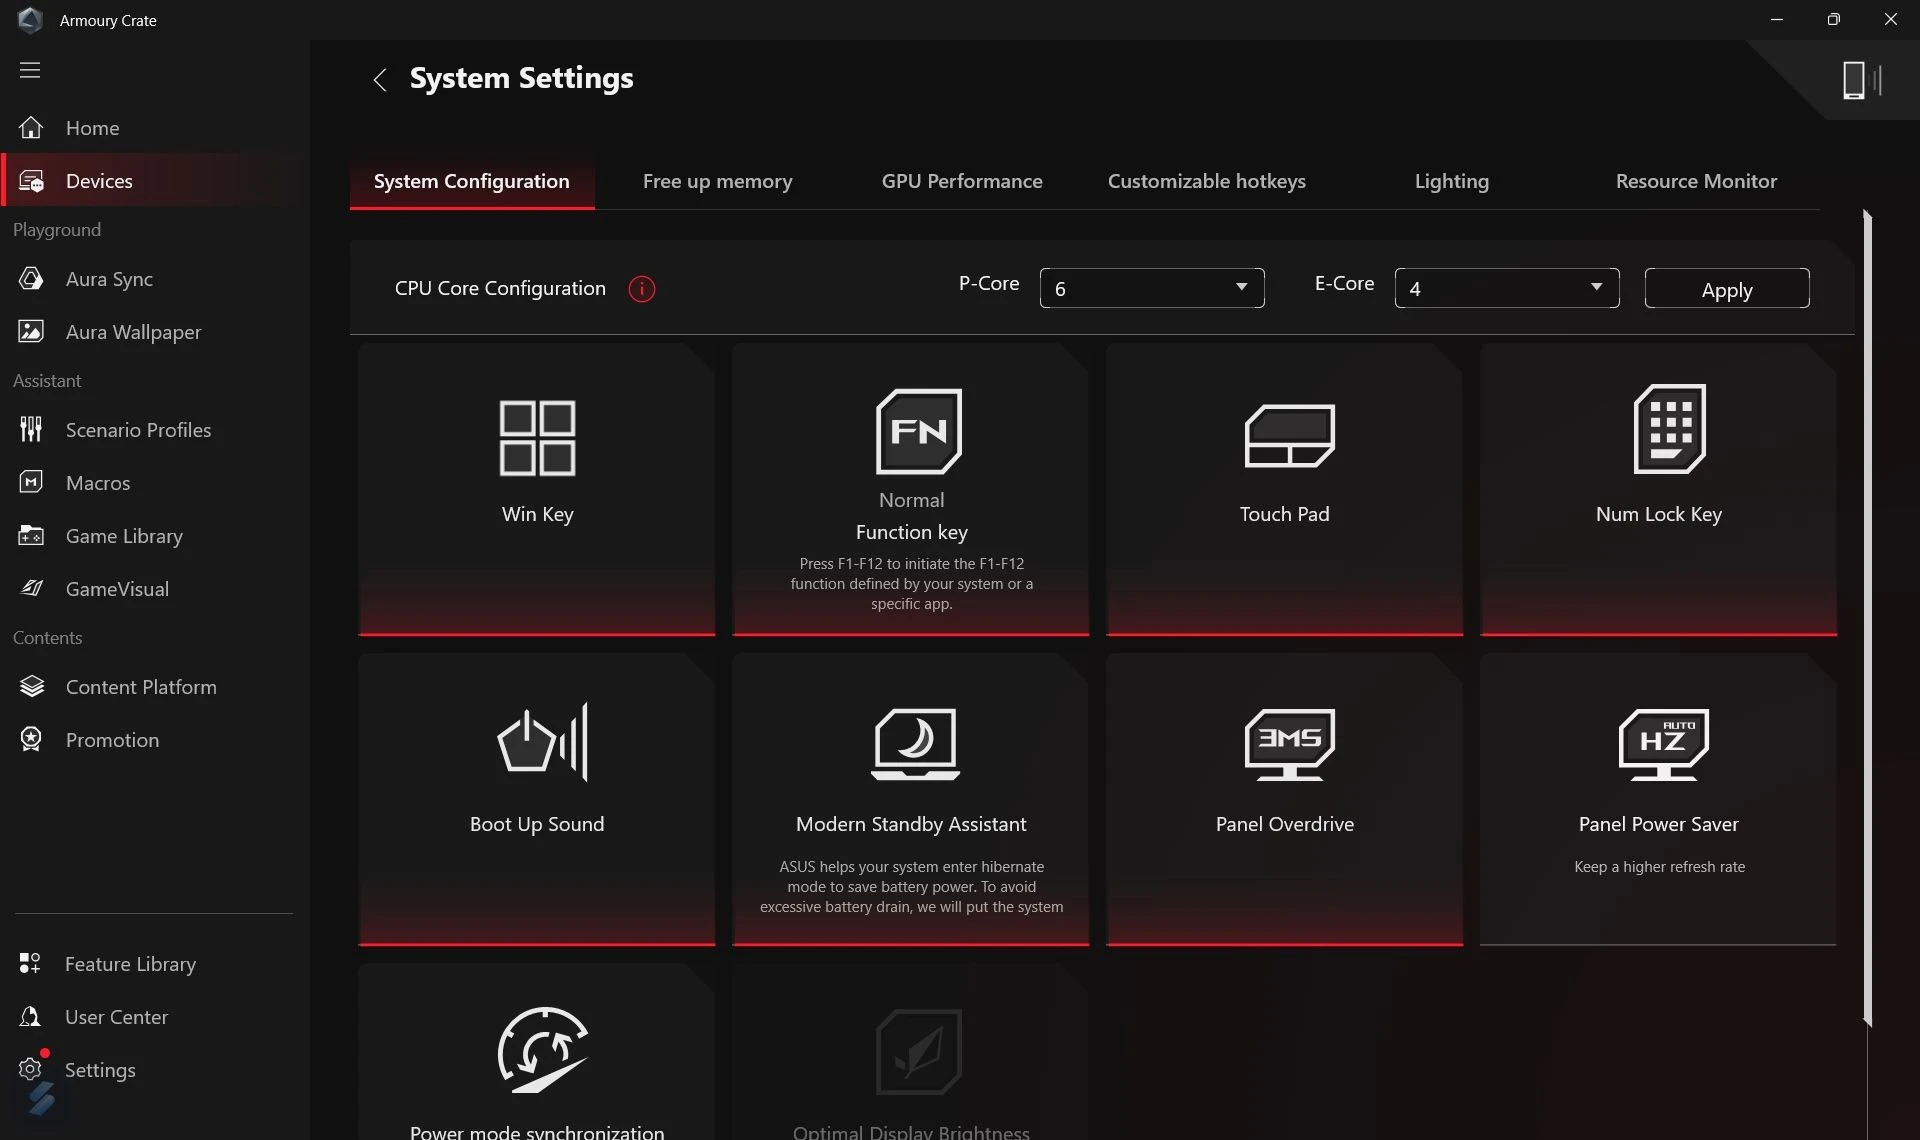The width and height of the screenshot is (1920, 1140).
Task: Switch to GPU Performance tab
Action: (x=962, y=182)
